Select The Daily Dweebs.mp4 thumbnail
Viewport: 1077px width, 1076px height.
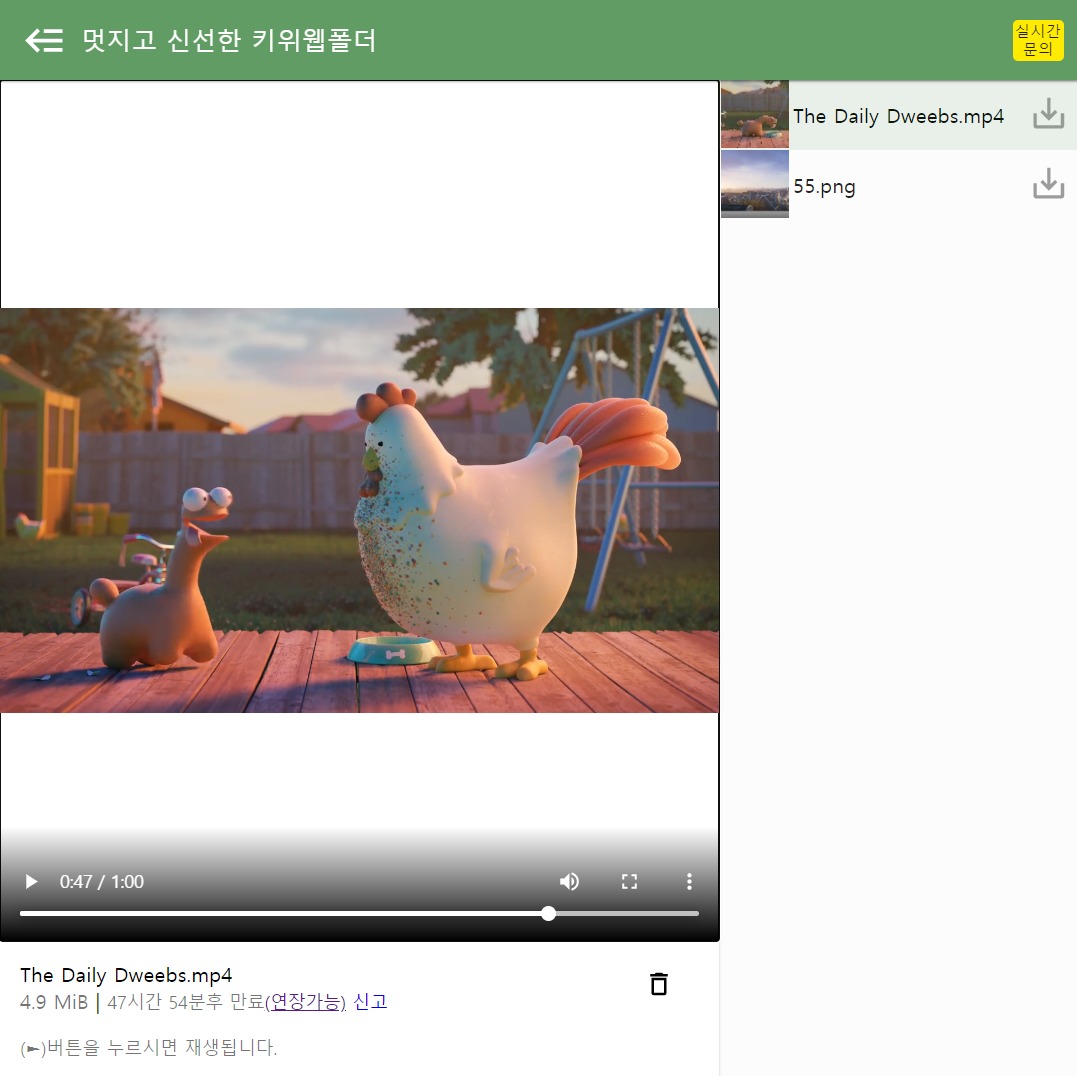point(754,114)
